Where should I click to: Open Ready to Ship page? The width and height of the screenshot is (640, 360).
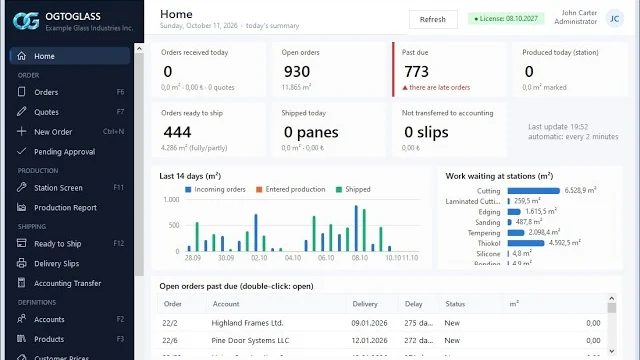[70, 243]
